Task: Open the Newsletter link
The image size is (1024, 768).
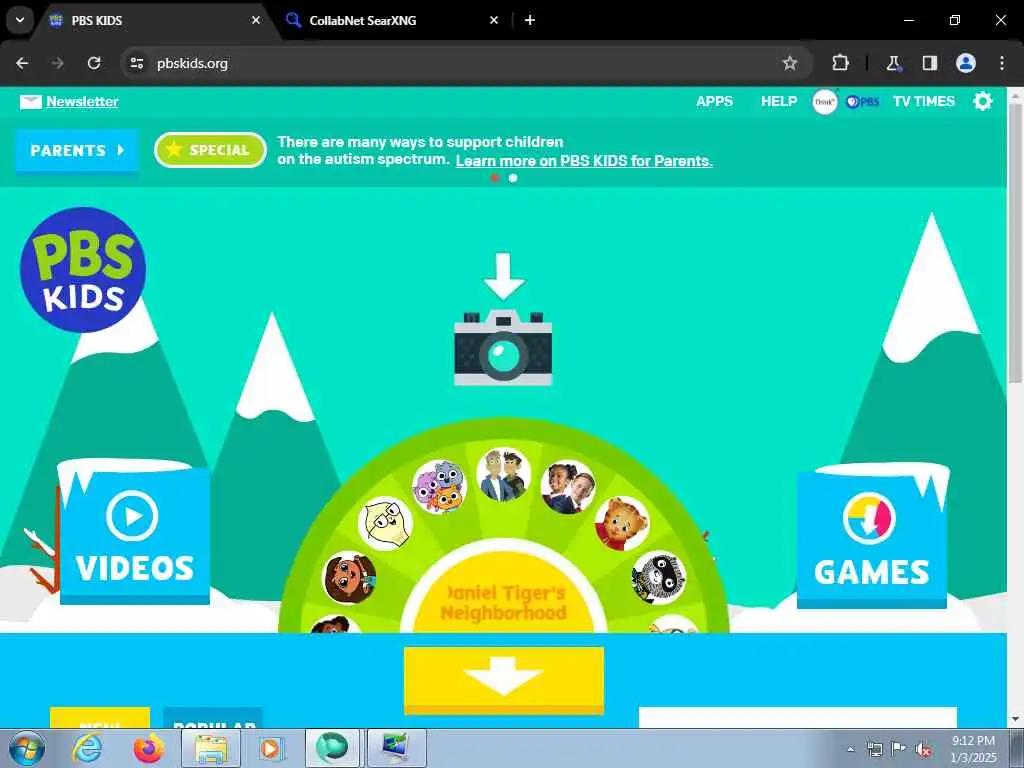Action: [82, 102]
